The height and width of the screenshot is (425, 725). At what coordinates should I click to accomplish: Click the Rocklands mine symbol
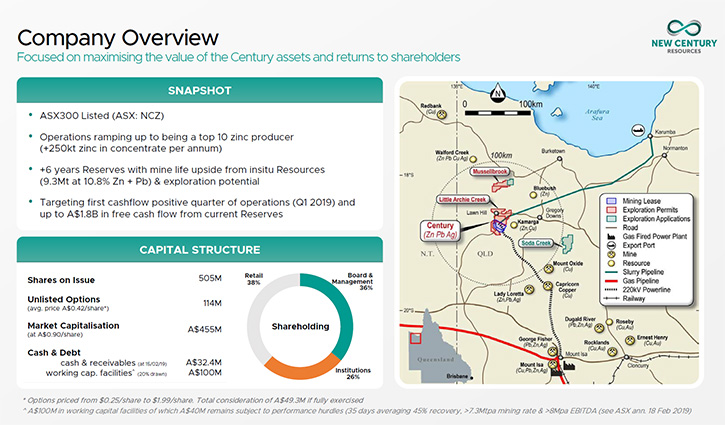pyautogui.click(x=614, y=352)
